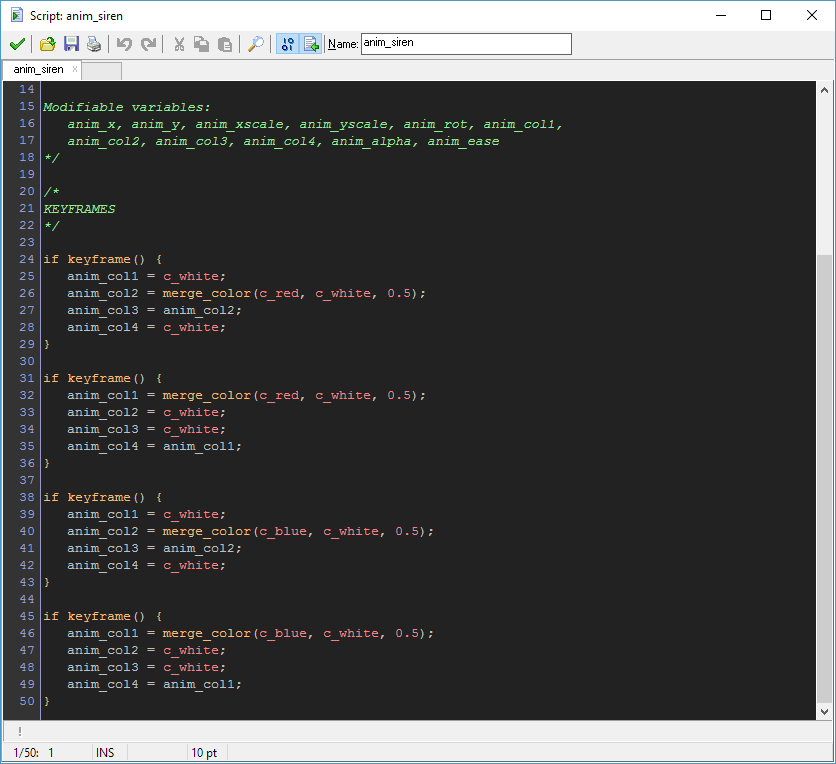
Task: Print the script code
Action: click(x=94, y=44)
